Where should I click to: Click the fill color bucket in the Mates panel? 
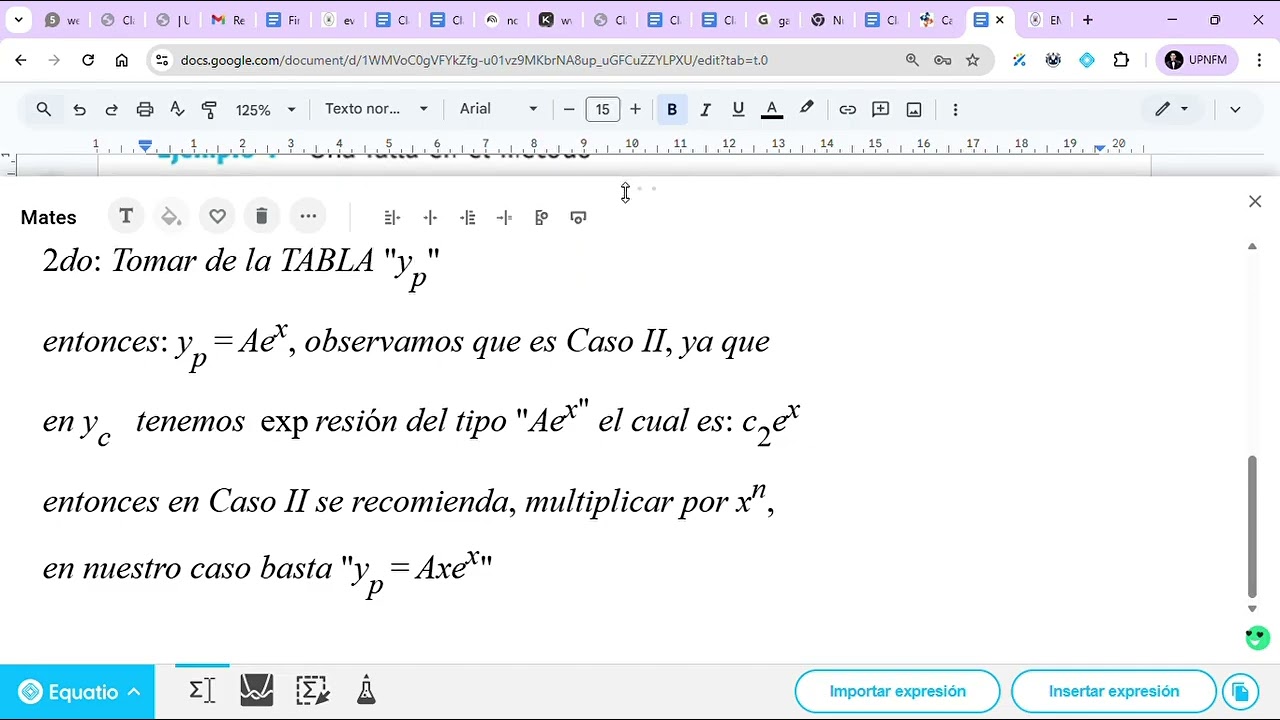pos(171,217)
